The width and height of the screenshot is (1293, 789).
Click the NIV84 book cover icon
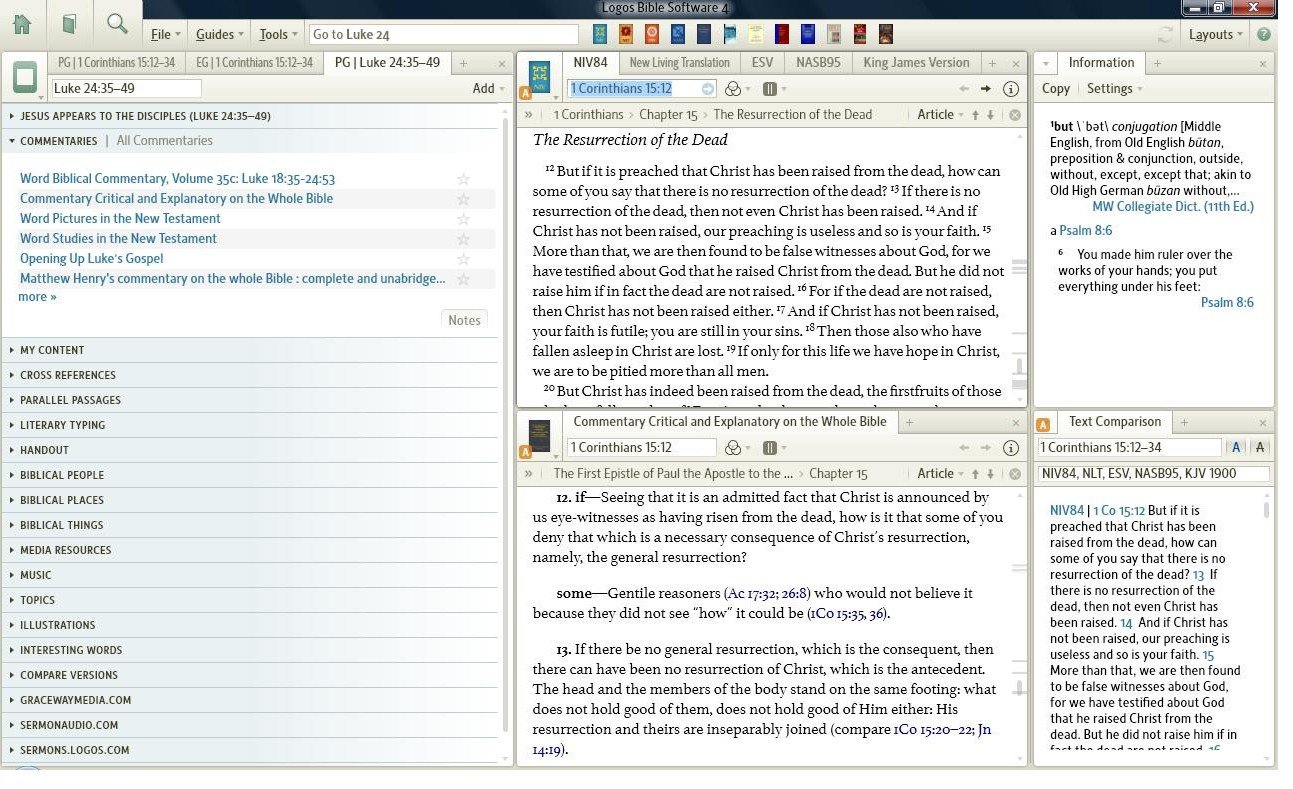539,76
